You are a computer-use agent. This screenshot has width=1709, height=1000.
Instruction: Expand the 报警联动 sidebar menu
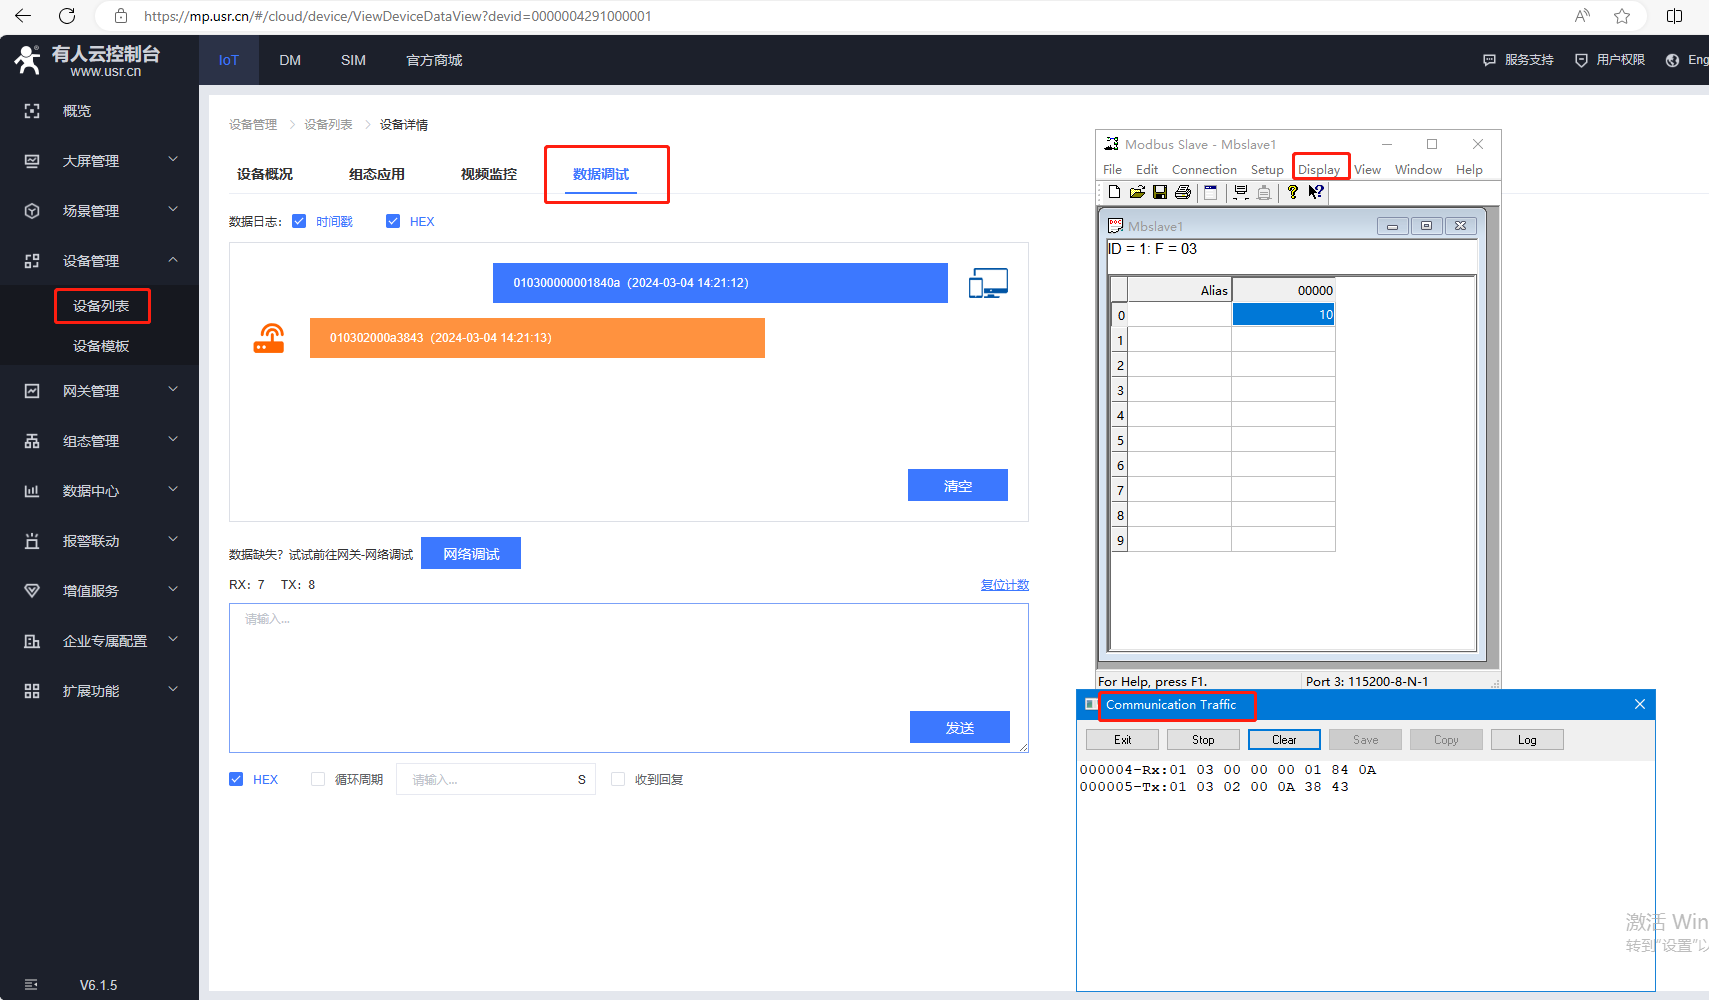click(173, 540)
